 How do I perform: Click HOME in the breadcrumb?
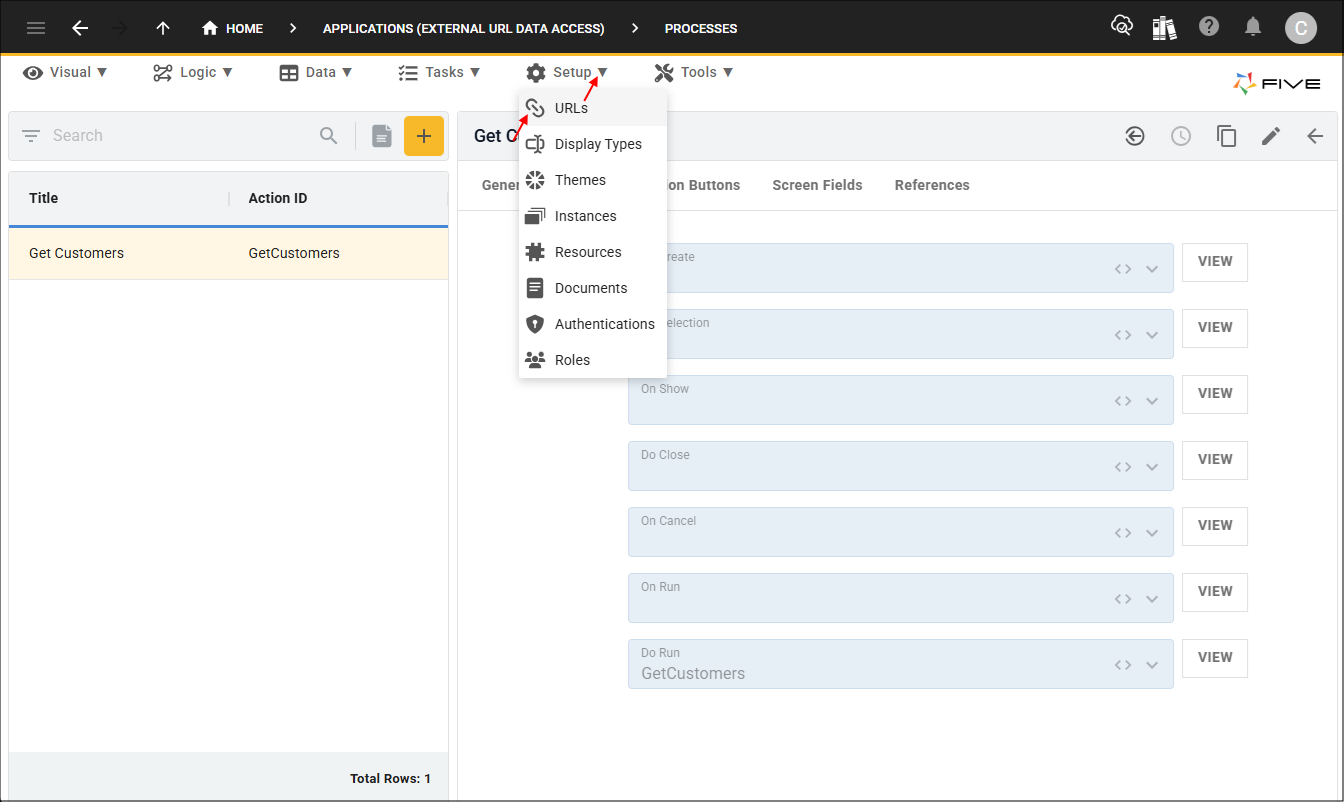click(x=233, y=28)
